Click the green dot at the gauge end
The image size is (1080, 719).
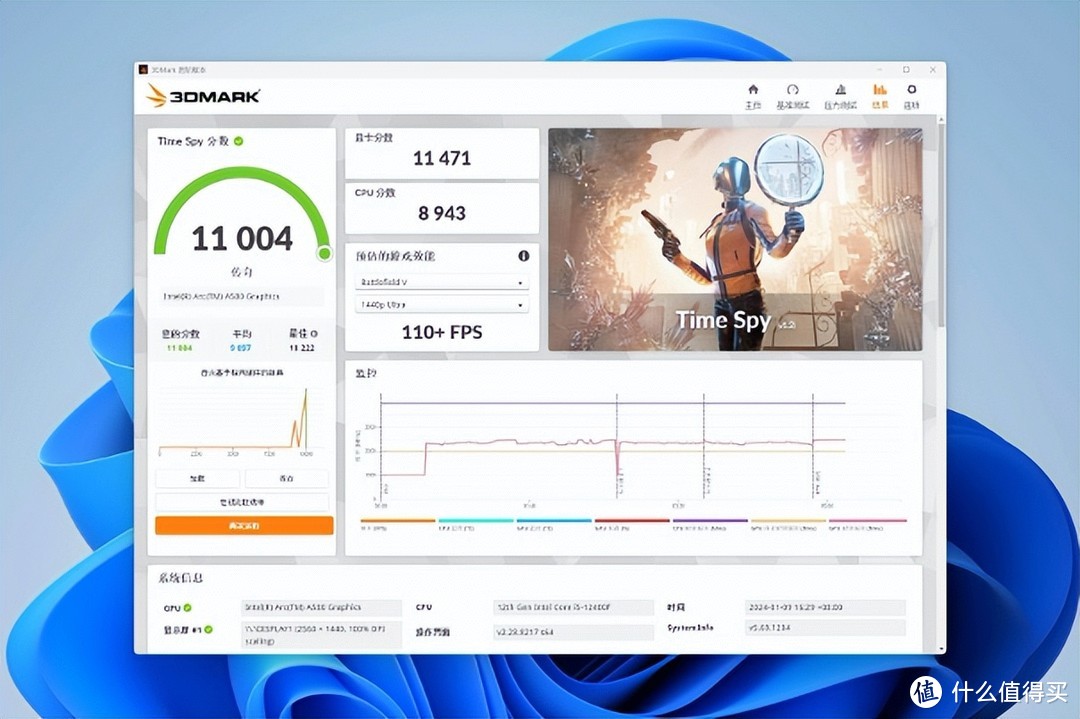[x=324, y=253]
